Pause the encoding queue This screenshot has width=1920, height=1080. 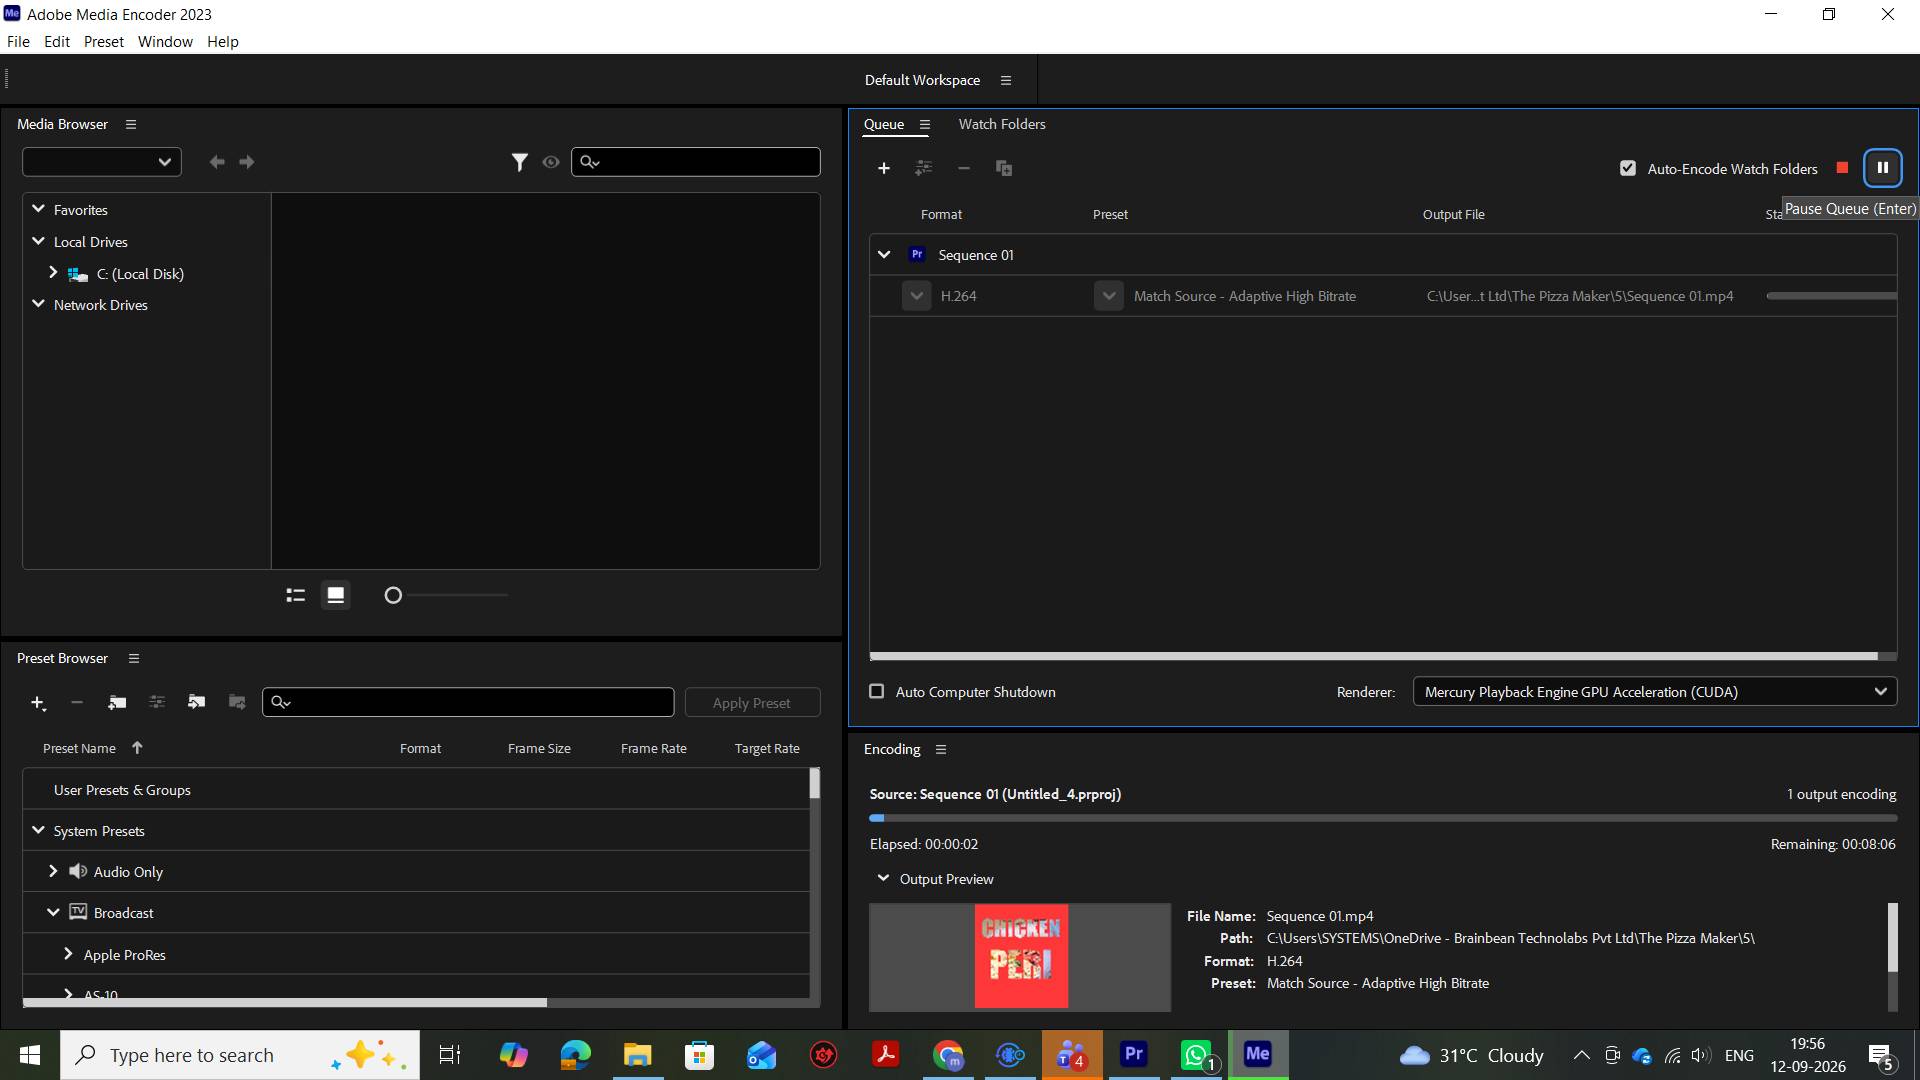pyautogui.click(x=1882, y=168)
